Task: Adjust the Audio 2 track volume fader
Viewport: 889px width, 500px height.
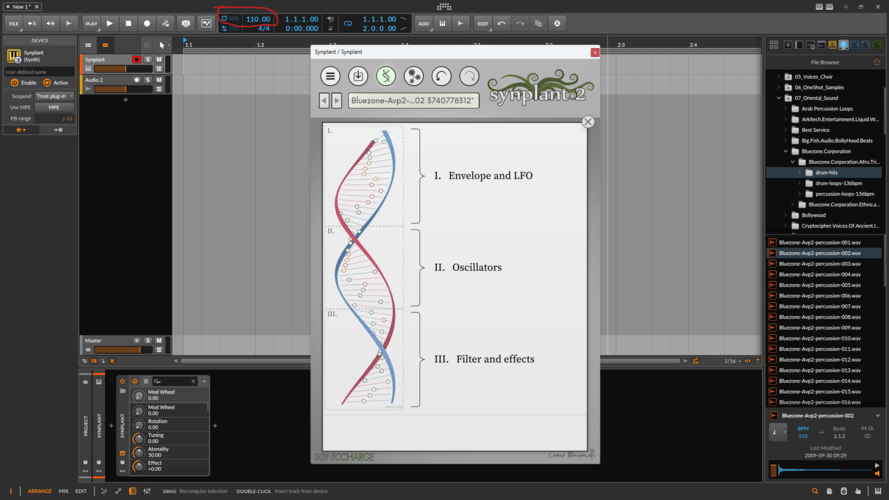Action: pyautogui.click(x=124, y=89)
